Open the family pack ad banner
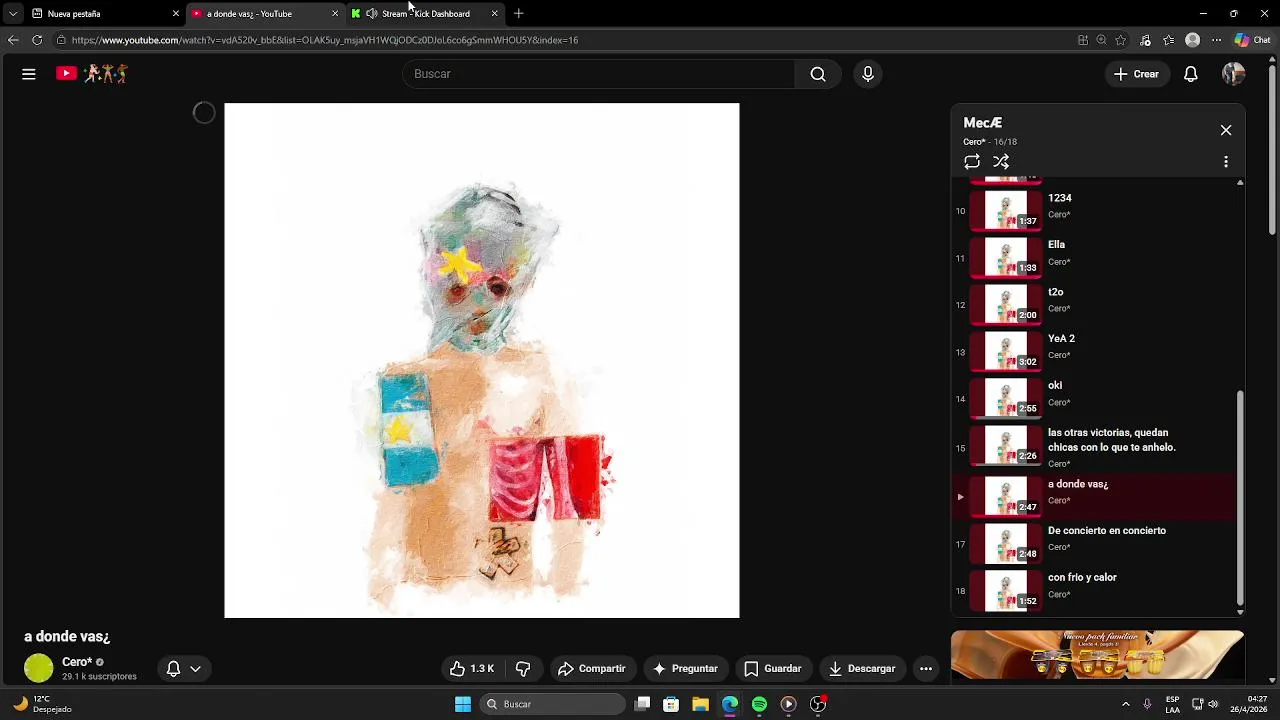Screen dimensions: 1280x720 click(x=1097, y=655)
